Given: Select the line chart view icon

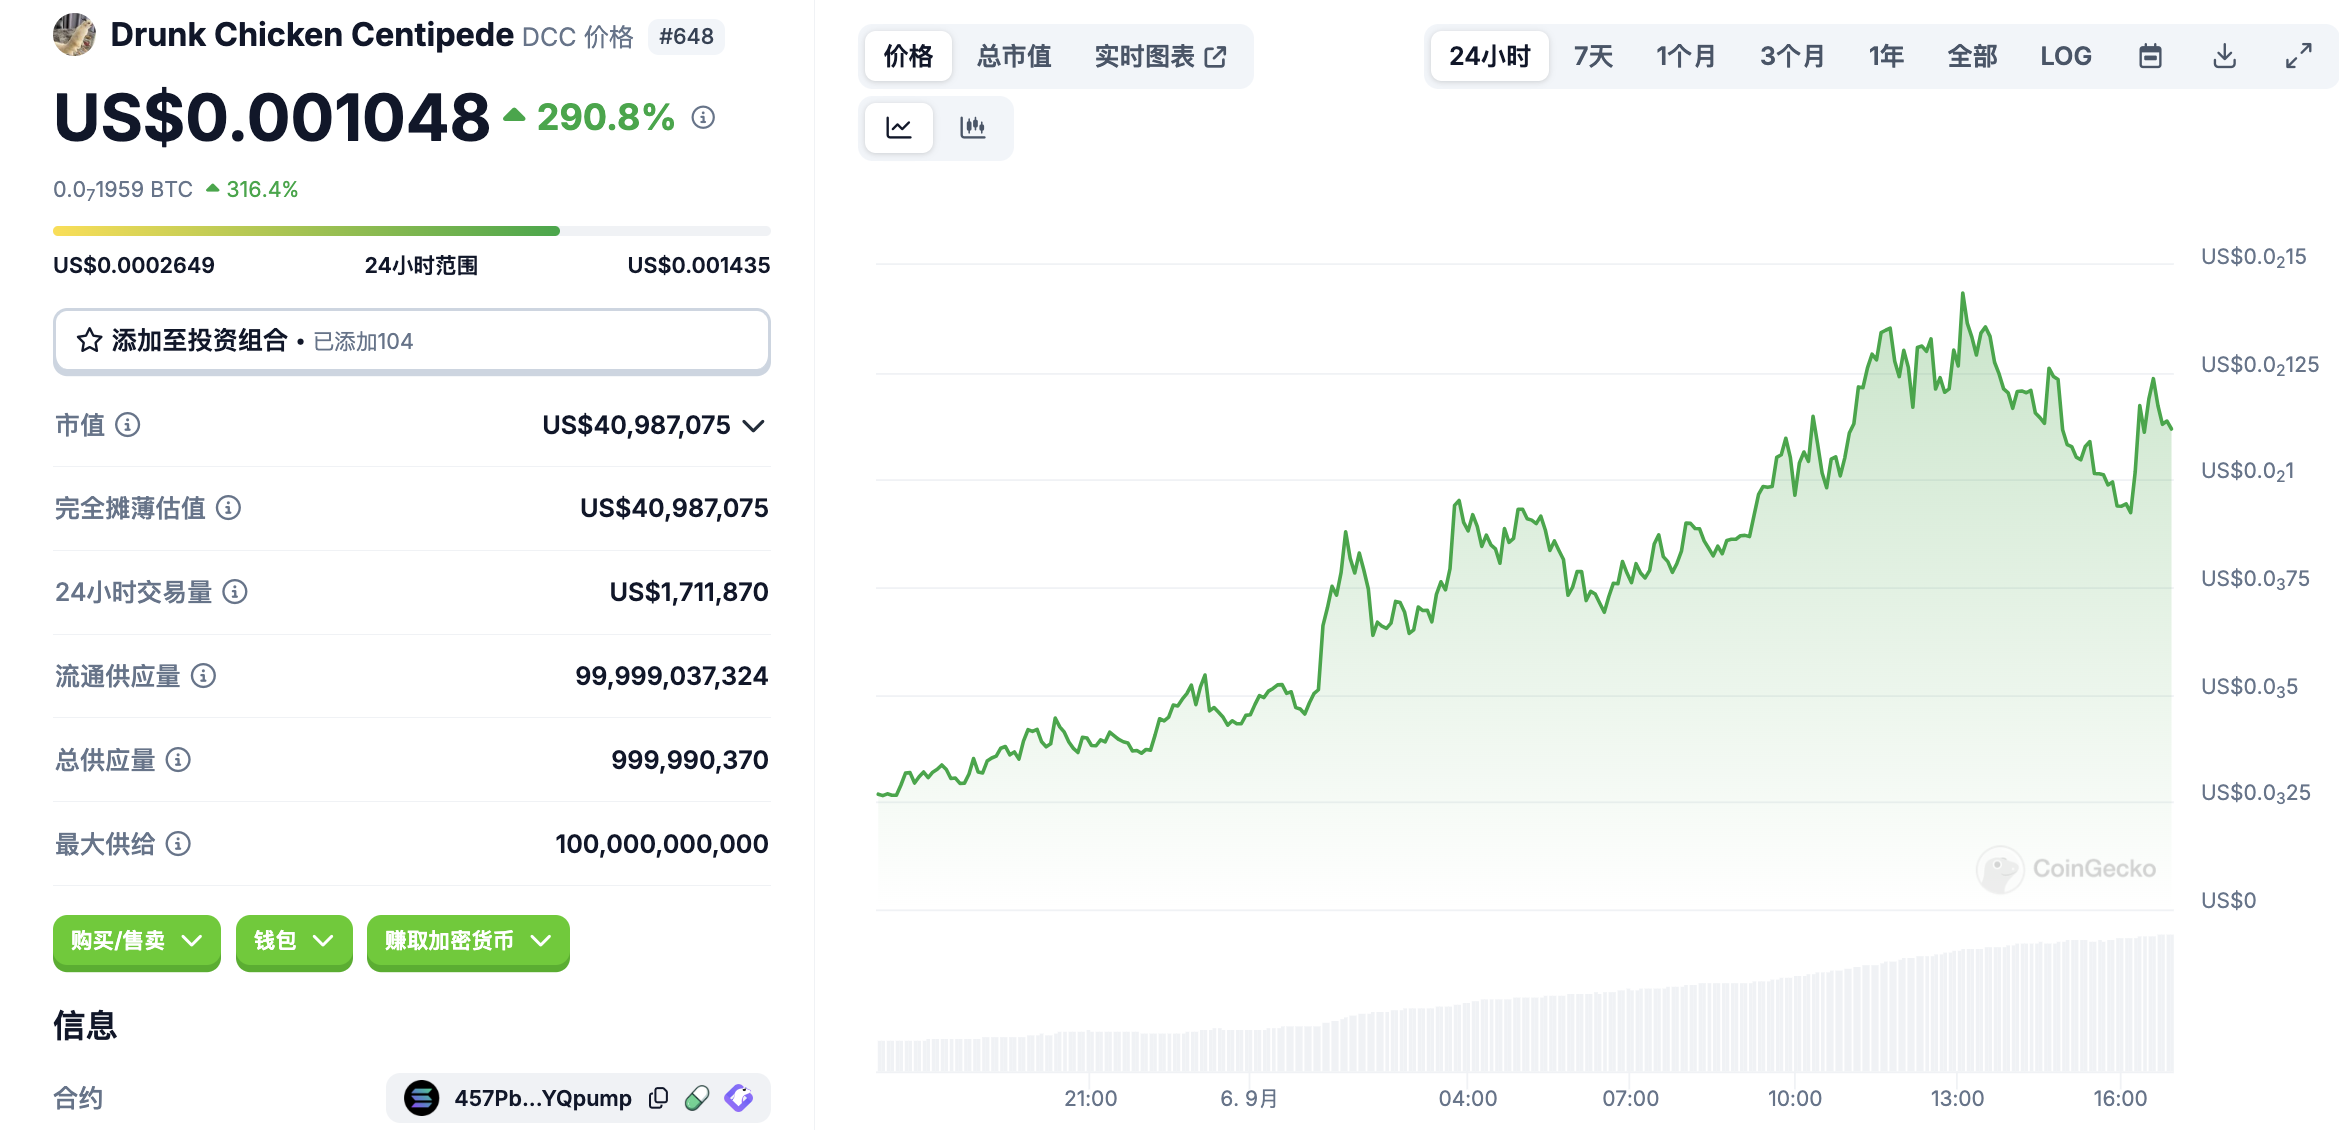Looking at the screenshot, I should [x=898, y=127].
